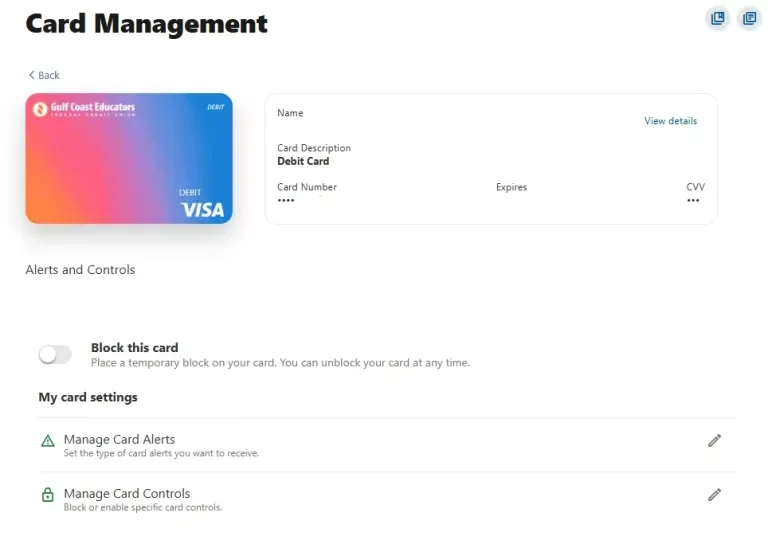
Task: Edit Manage Card Controls via pencil icon
Action: 715,494
